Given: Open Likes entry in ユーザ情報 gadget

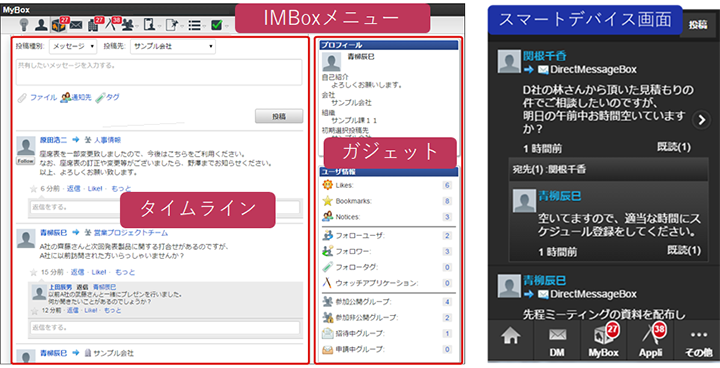Looking at the screenshot, I should [x=344, y=186].
